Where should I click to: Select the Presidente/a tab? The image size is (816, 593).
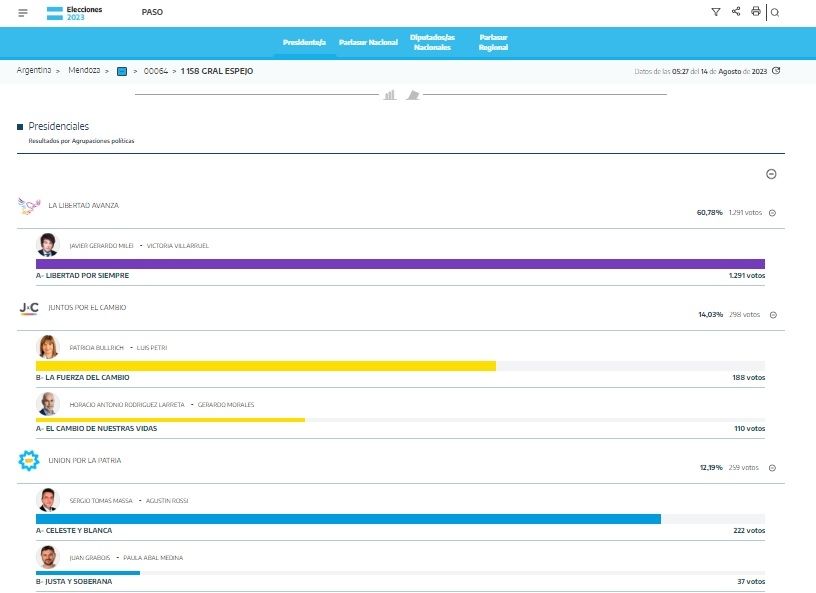[305, 42]
